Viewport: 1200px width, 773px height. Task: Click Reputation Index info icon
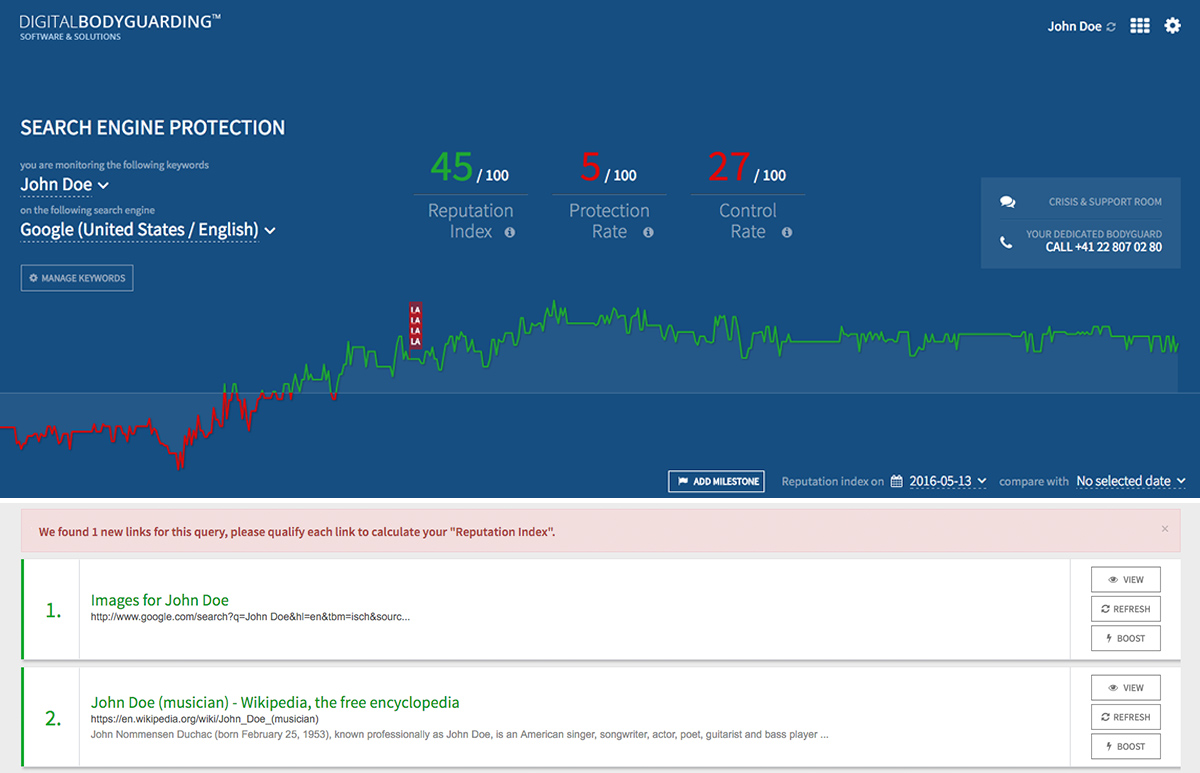tap(510, 232)
